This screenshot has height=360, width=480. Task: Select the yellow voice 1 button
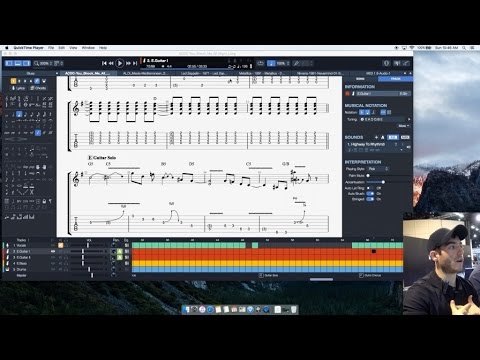point(13,81)
